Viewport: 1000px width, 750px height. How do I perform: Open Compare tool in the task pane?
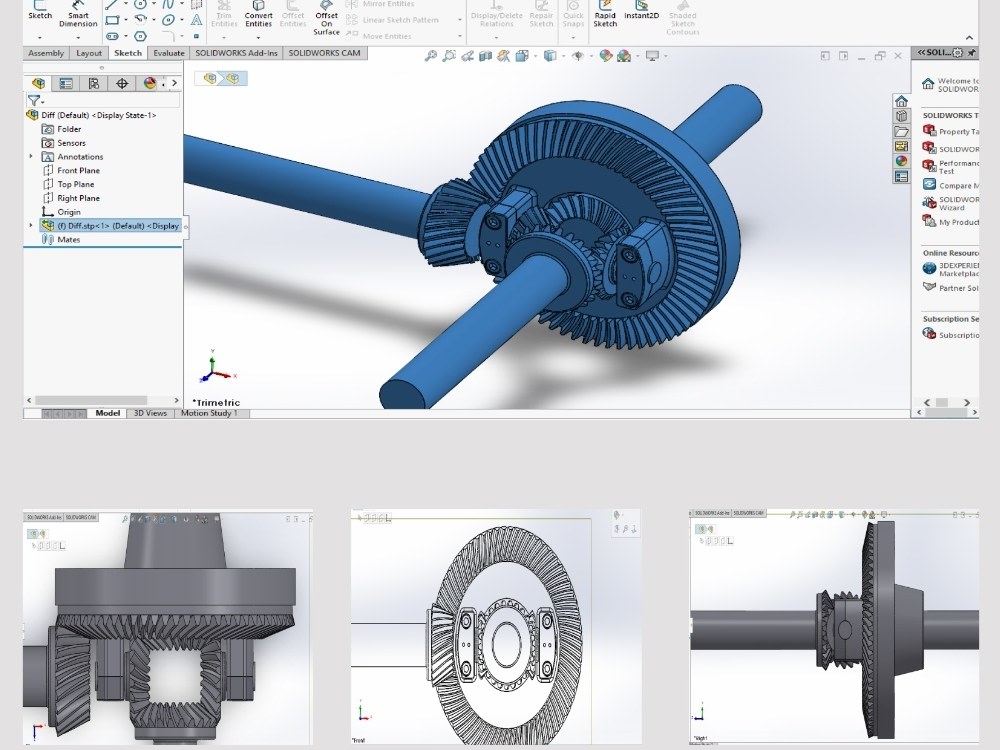[950, 185]
